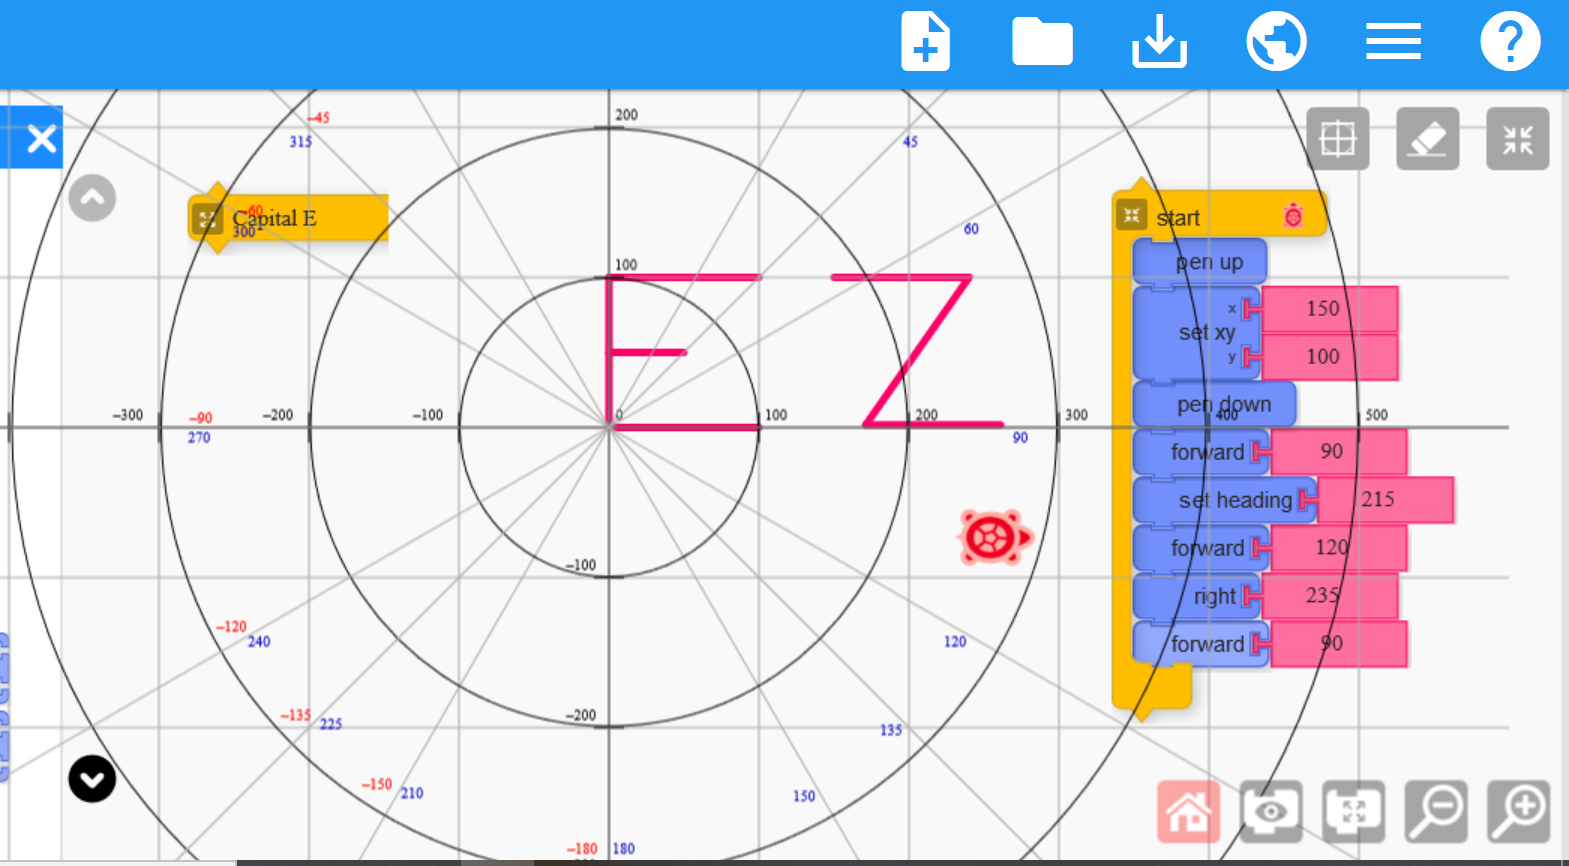Image resolution: width=1569 pixels, height=866 pixels.
Task: Click the expand/collapse blocks icon
Action: click(x=1353, y=811)
